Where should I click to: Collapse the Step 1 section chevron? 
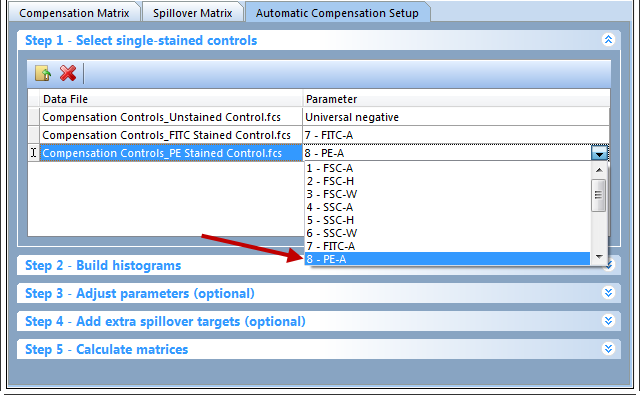pyautogui.click(x=608, y=40)
